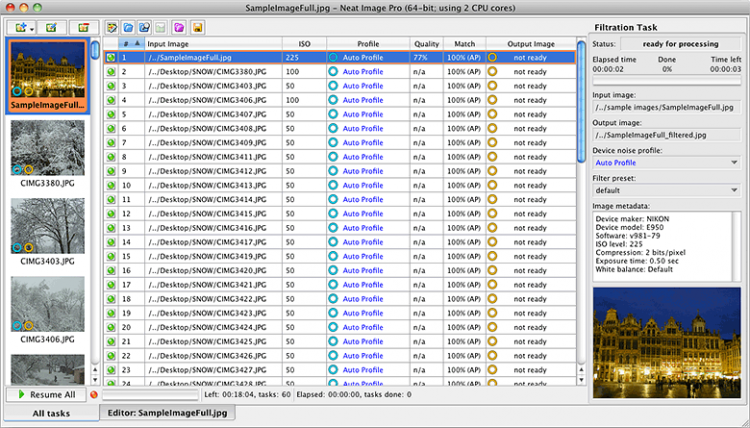The width and height of the screenshot is (750, 428).
Task: Click cyan profile icon in row 3
Action: point(333,86)
